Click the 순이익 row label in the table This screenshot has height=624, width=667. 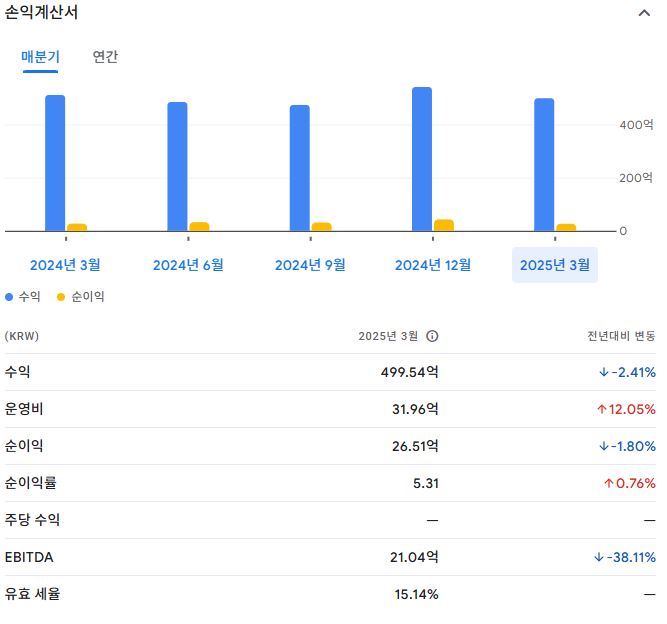click(x=24, y=446)
